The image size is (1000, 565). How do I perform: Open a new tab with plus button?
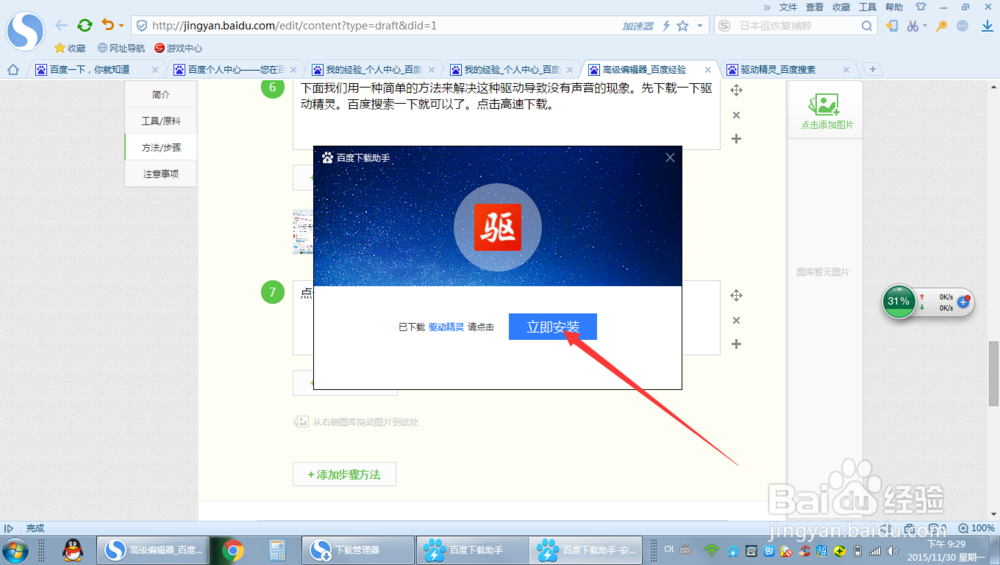pyautogui.click(x=872, y=69)
